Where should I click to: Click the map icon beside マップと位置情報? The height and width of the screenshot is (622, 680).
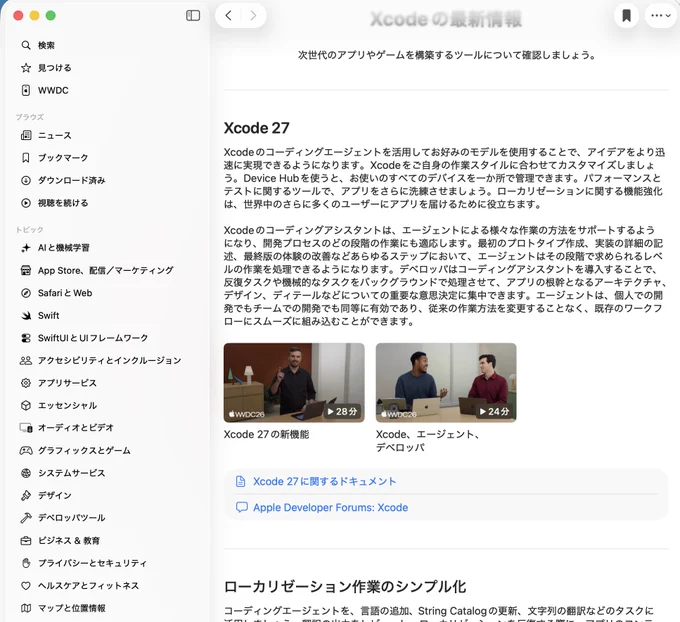pyautogui.click(x=26, y=608)
